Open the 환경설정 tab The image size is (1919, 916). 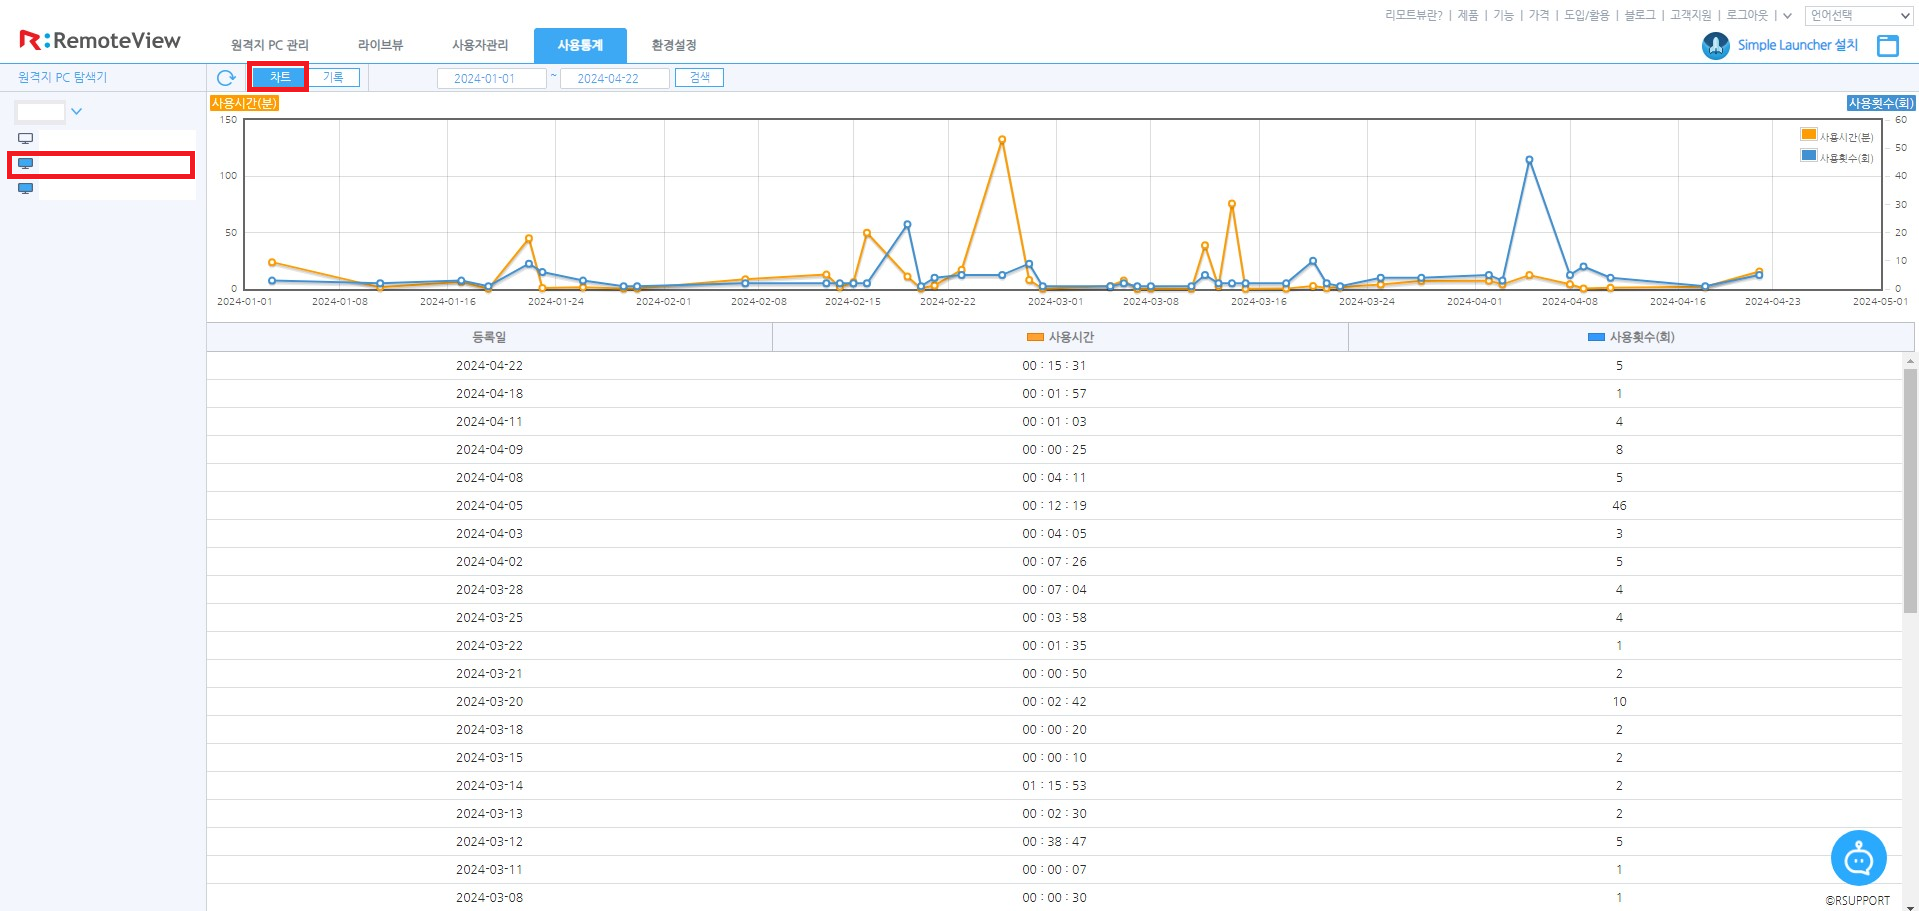click(673, 46)
